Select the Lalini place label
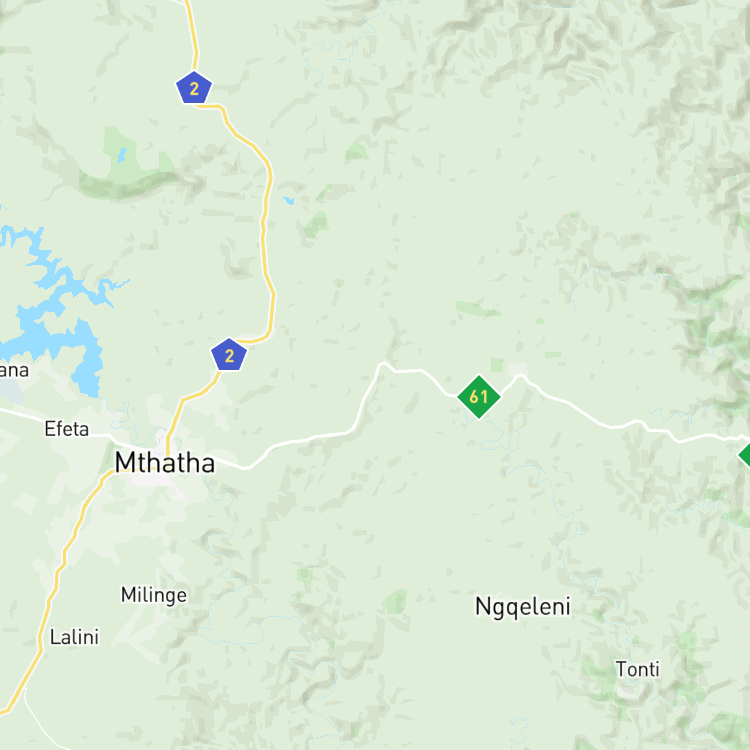The image size is (750, 750). tap(74, 637)
